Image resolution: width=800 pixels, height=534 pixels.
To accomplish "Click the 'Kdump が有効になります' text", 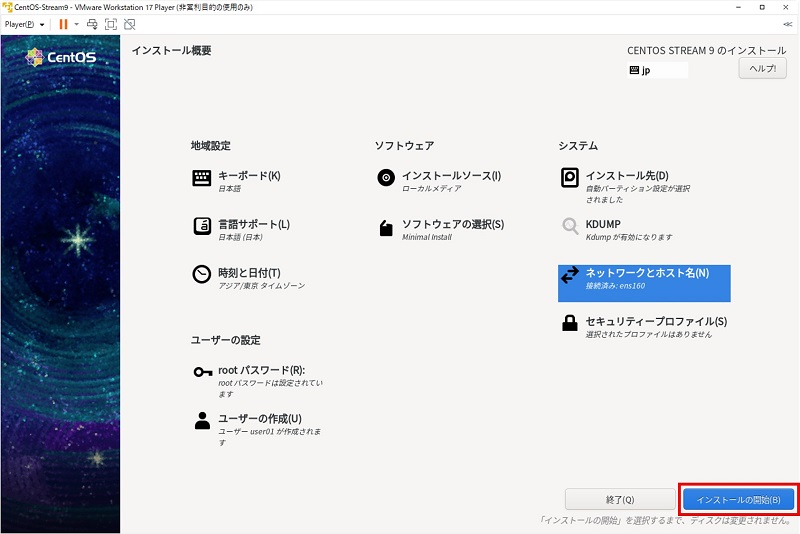I will click(x=629, y=237).
